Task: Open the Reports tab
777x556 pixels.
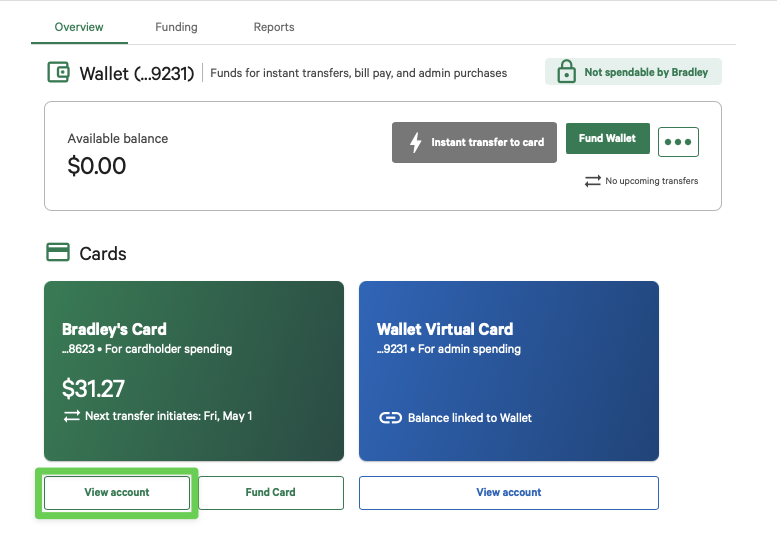Action: click(273, 27)
